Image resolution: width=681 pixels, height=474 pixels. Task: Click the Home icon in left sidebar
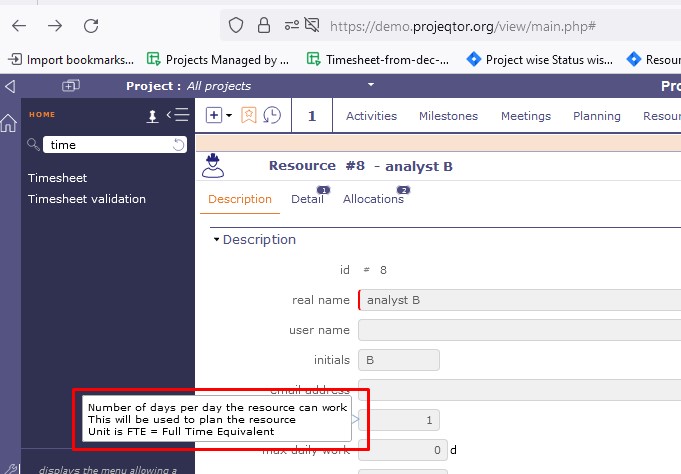(x=9, y=124)
